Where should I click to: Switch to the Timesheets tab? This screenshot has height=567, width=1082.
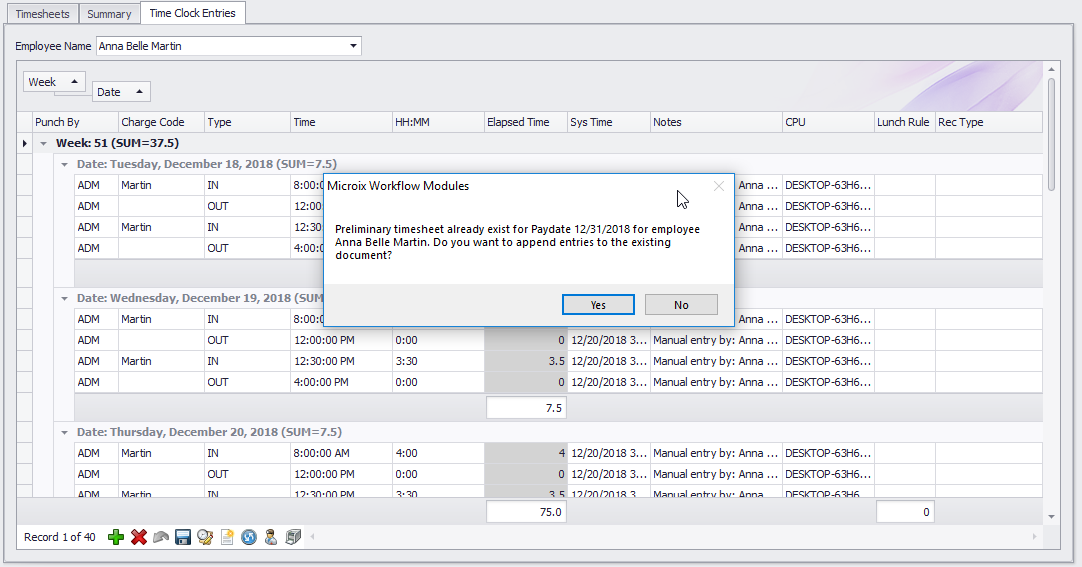[x=42, y=14]
